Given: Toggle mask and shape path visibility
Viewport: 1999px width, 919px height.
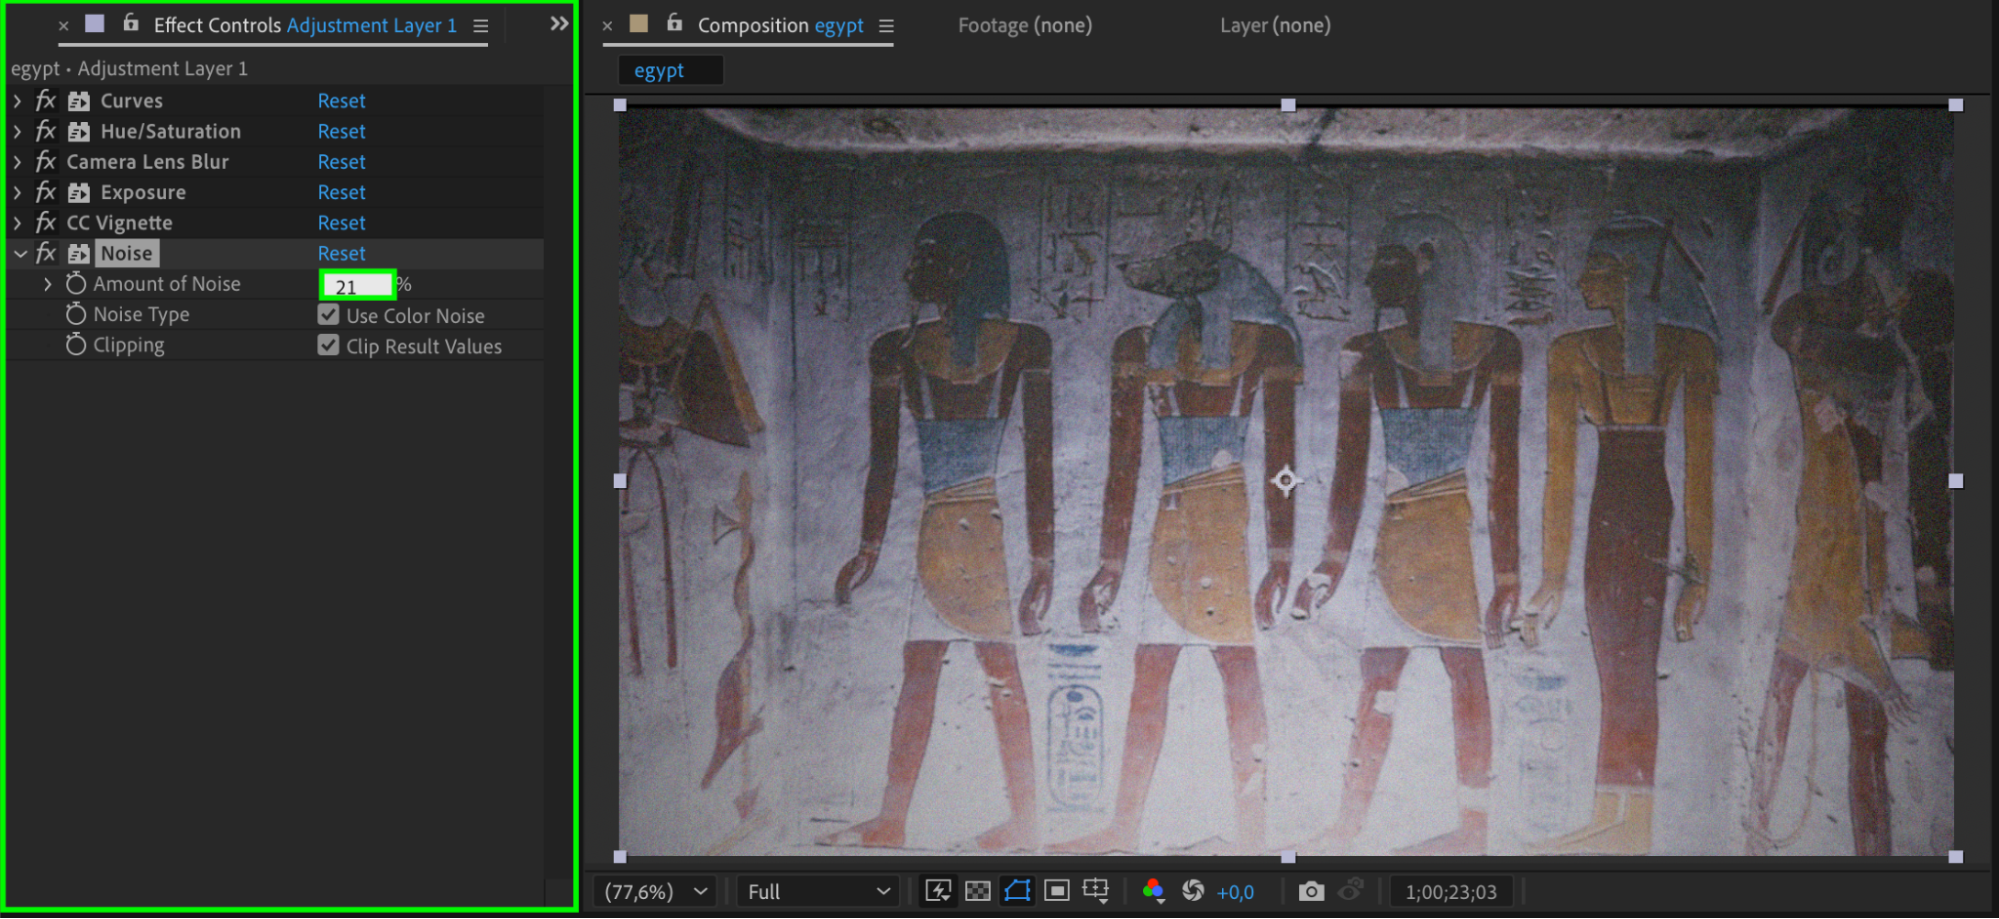Looking at the screenshot, I should pos(1017,891).
